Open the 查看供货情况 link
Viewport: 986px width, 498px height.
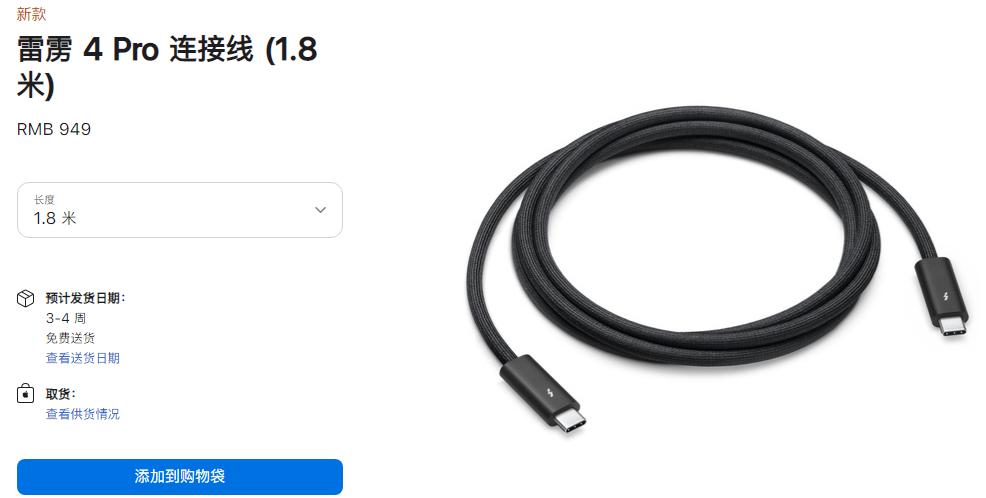[82, 414]
